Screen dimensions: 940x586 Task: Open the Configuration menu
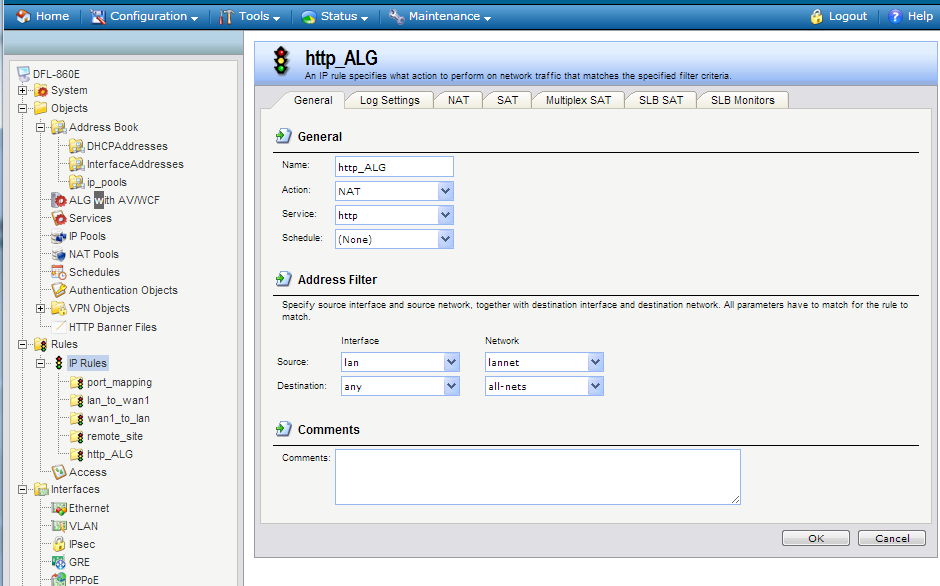144,17
